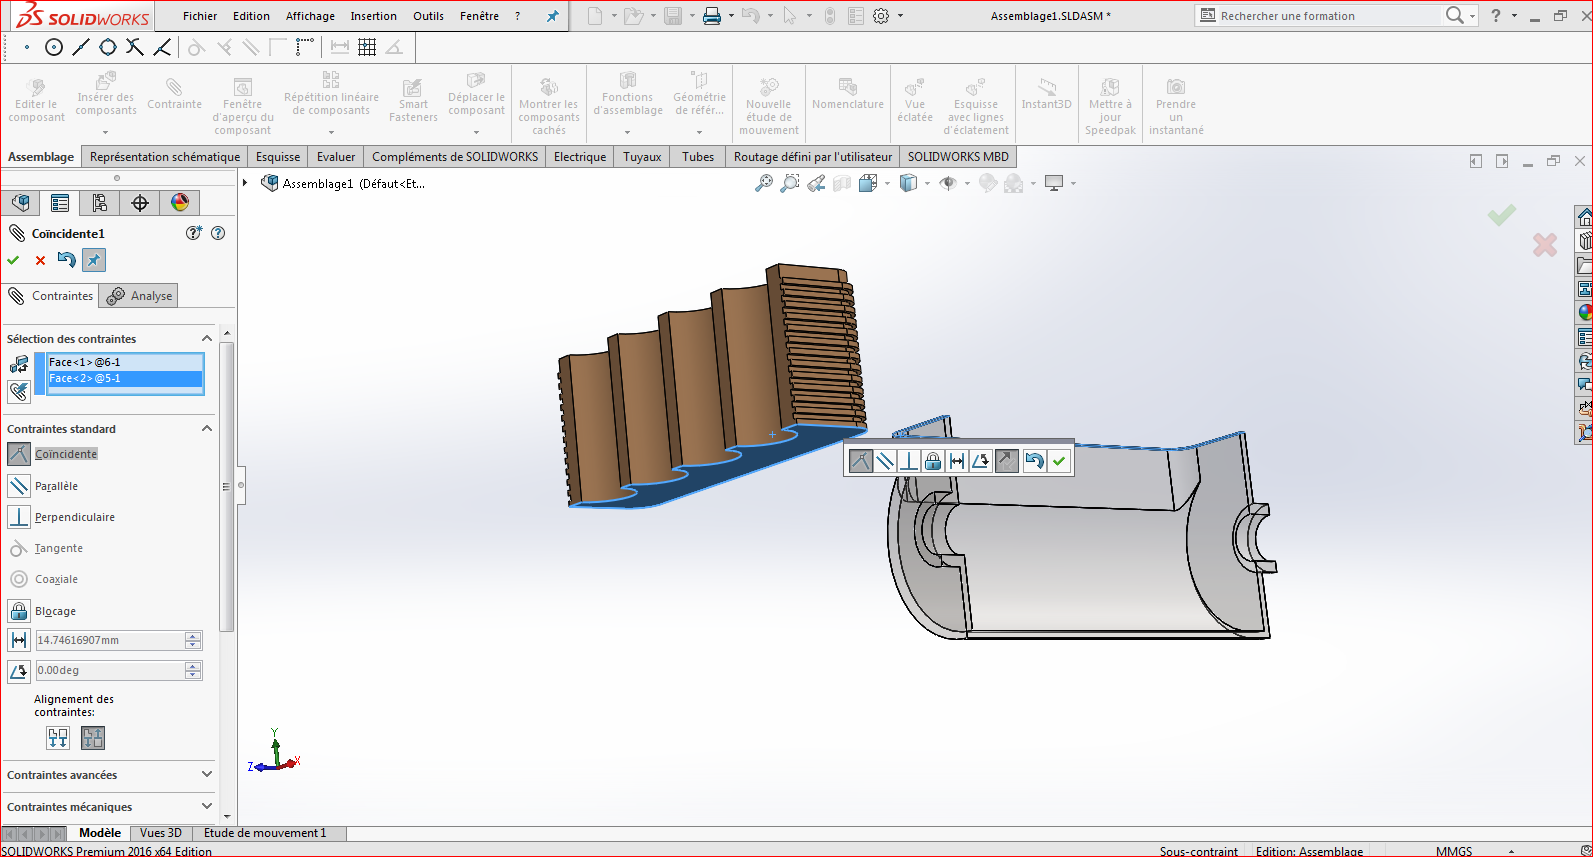This screenshot has width=1593, height=857.
Task: Switch to the Analyse tab
Action: pos(140,296)
